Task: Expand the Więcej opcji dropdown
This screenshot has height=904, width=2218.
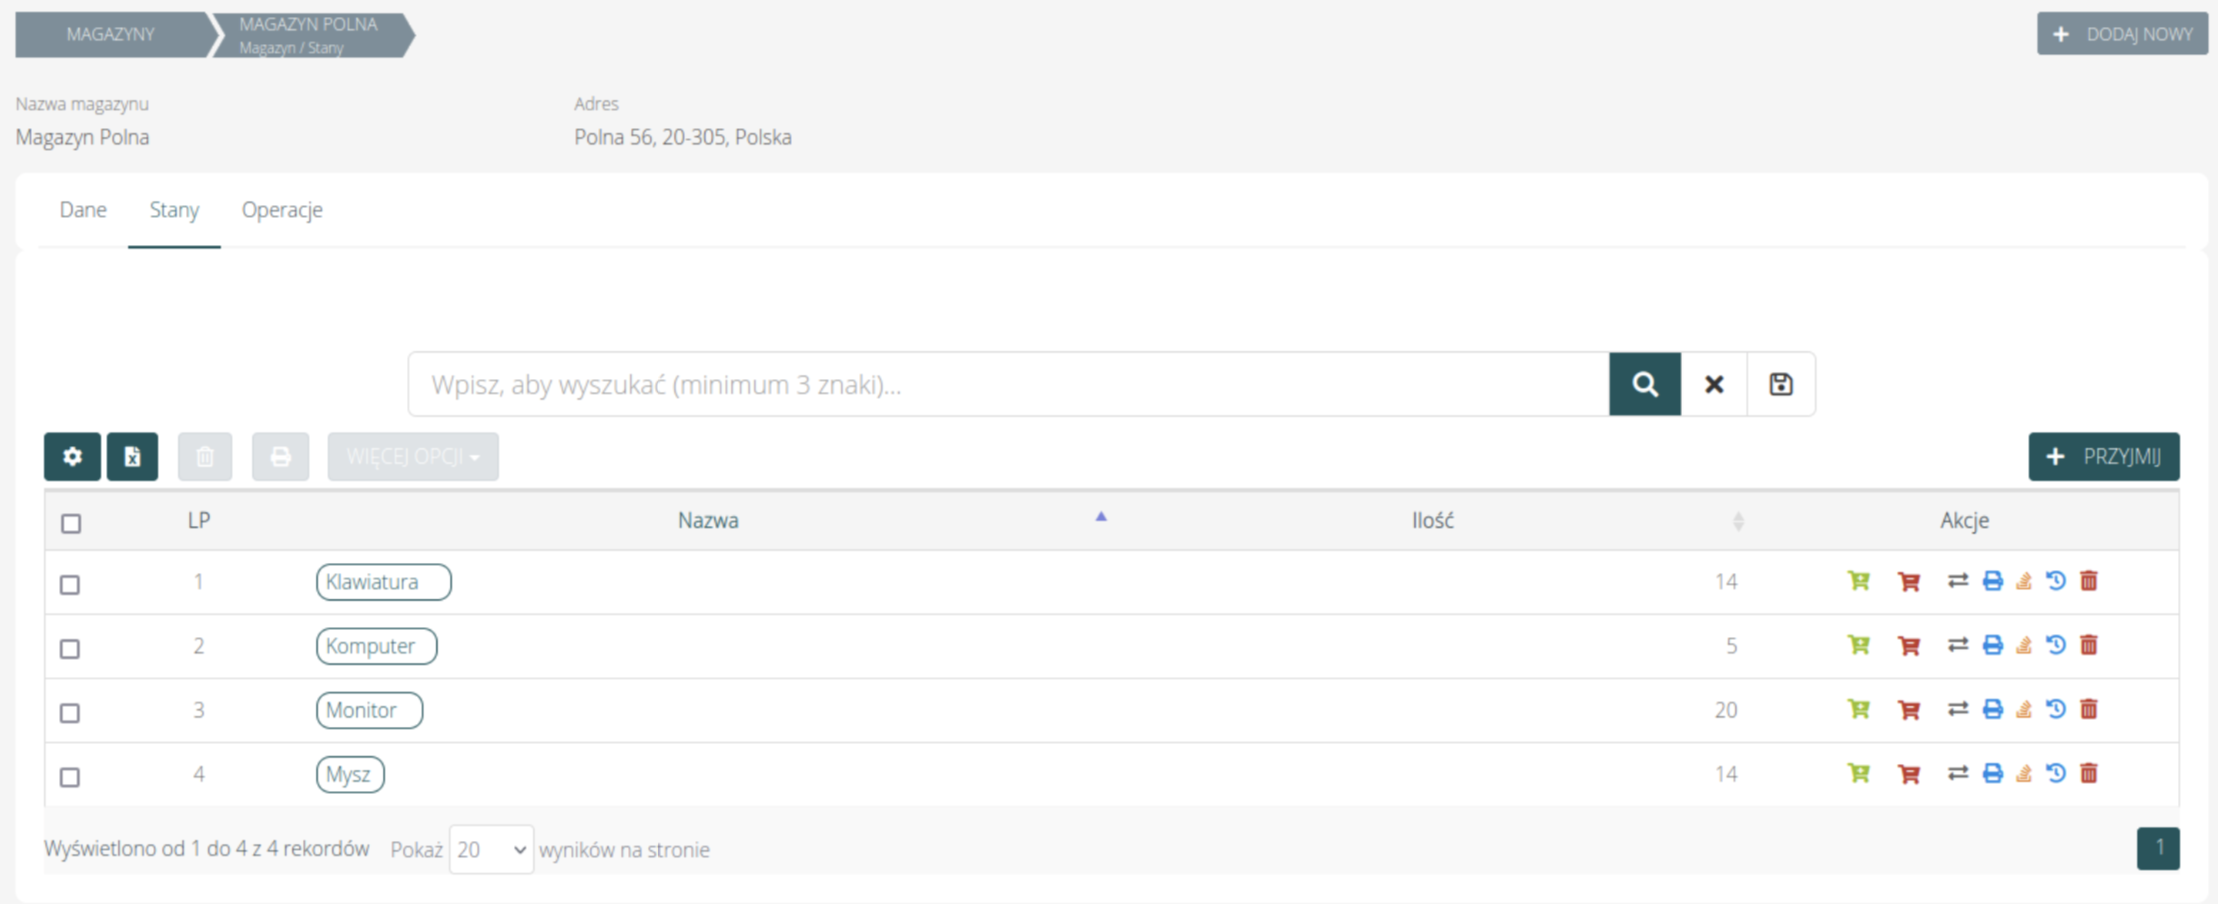Action: (412, 457)
